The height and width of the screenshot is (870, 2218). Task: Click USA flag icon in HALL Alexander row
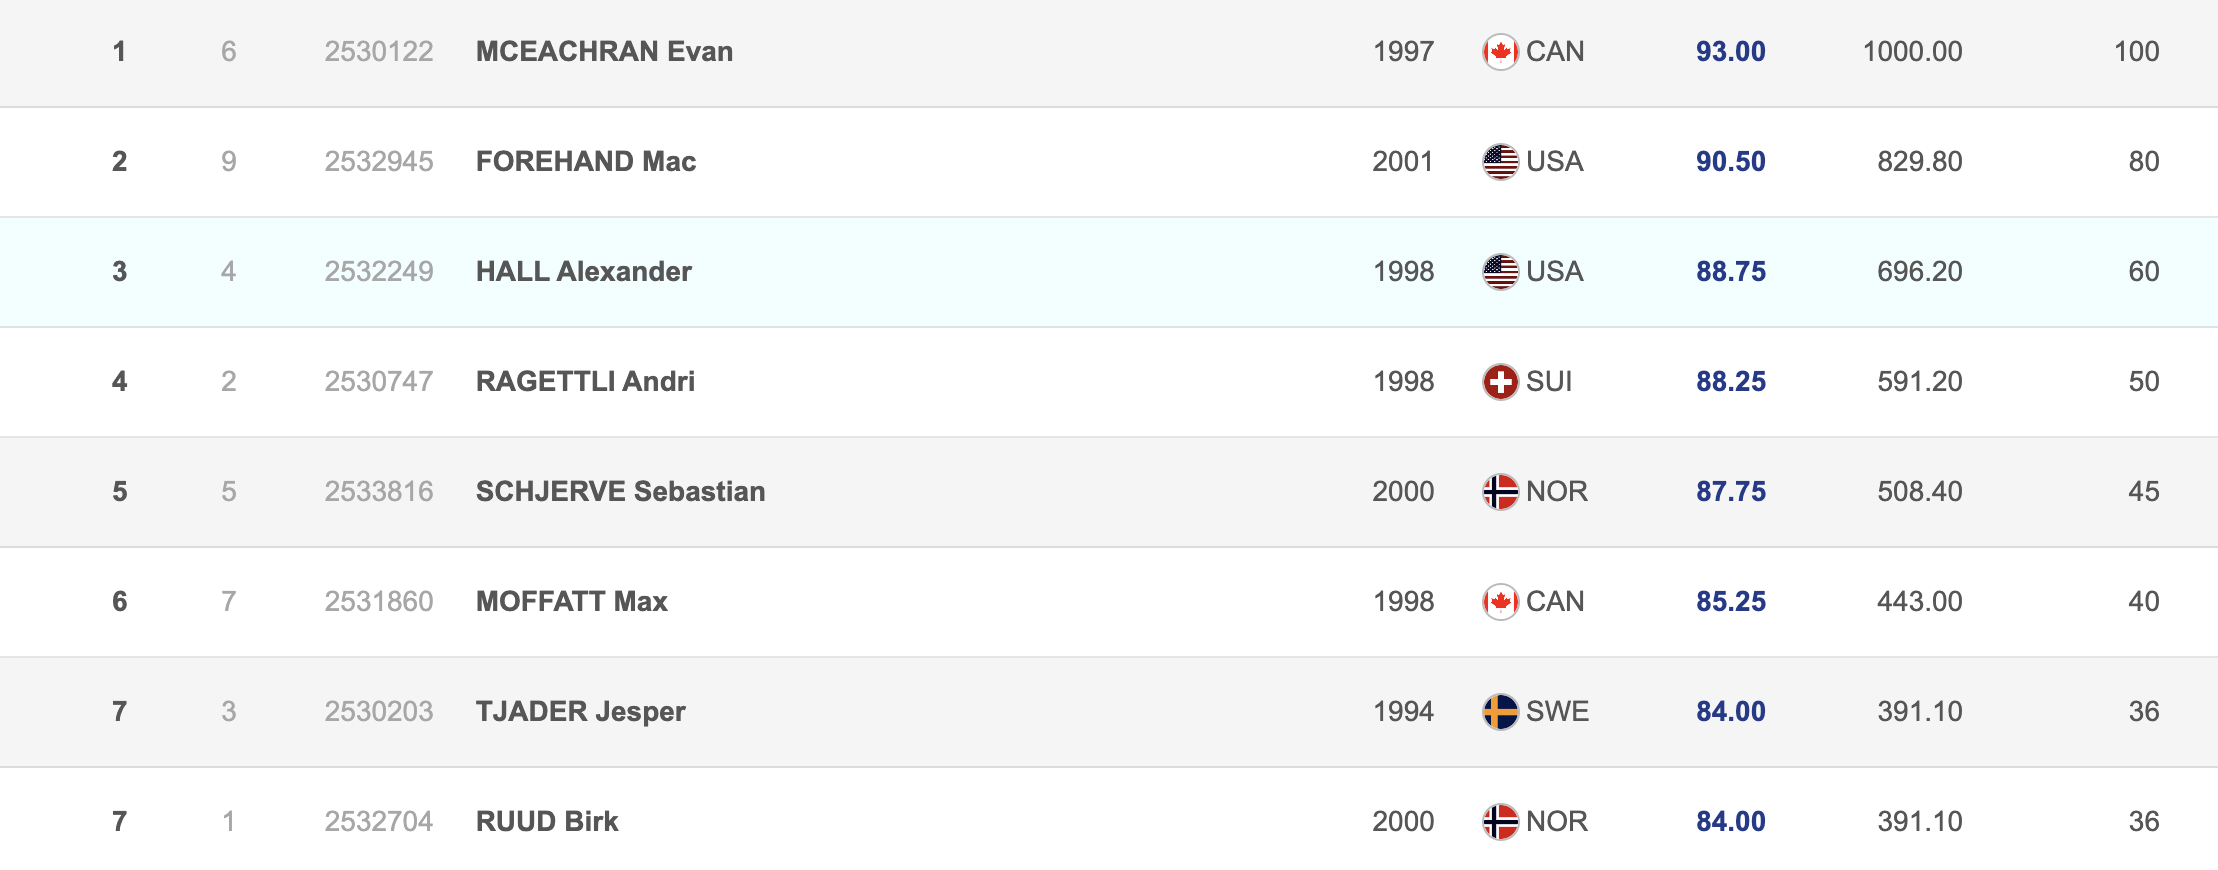(1500, 272)
